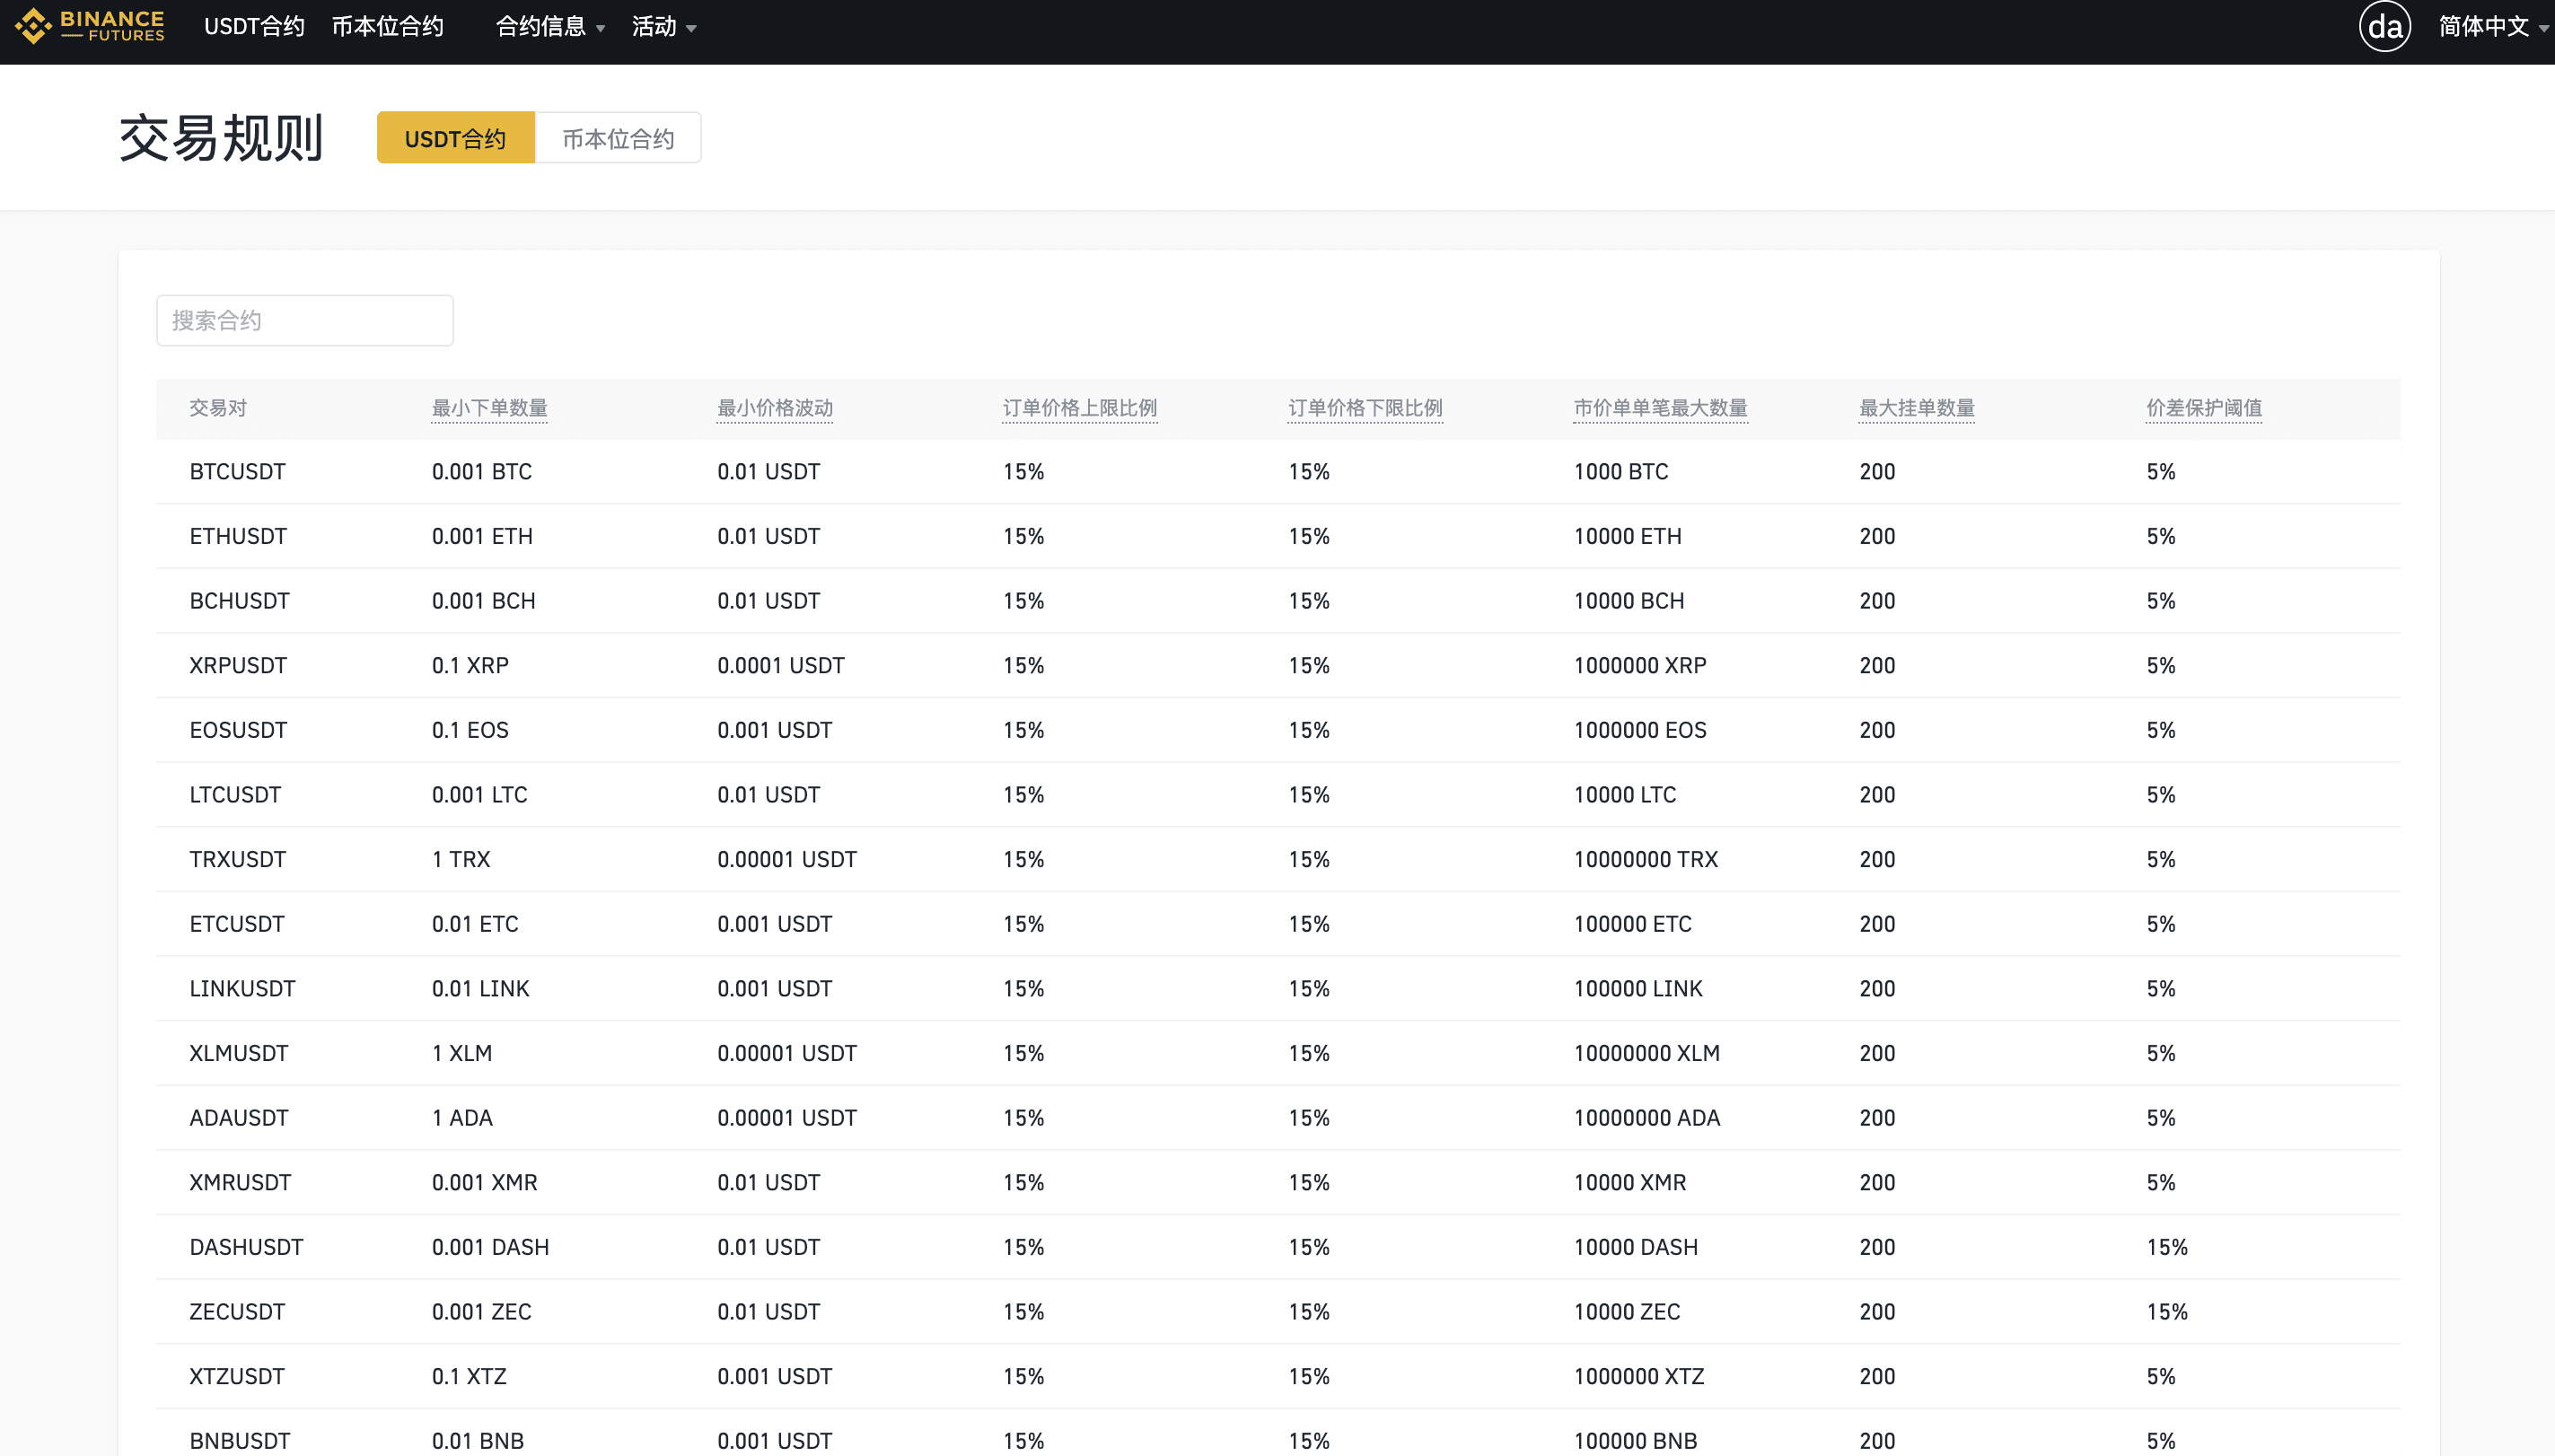Viewport: 2555px width, 1456px height.
Task: Select the EOSUSDT trading pair cell
Action: [x=238, y=731]
